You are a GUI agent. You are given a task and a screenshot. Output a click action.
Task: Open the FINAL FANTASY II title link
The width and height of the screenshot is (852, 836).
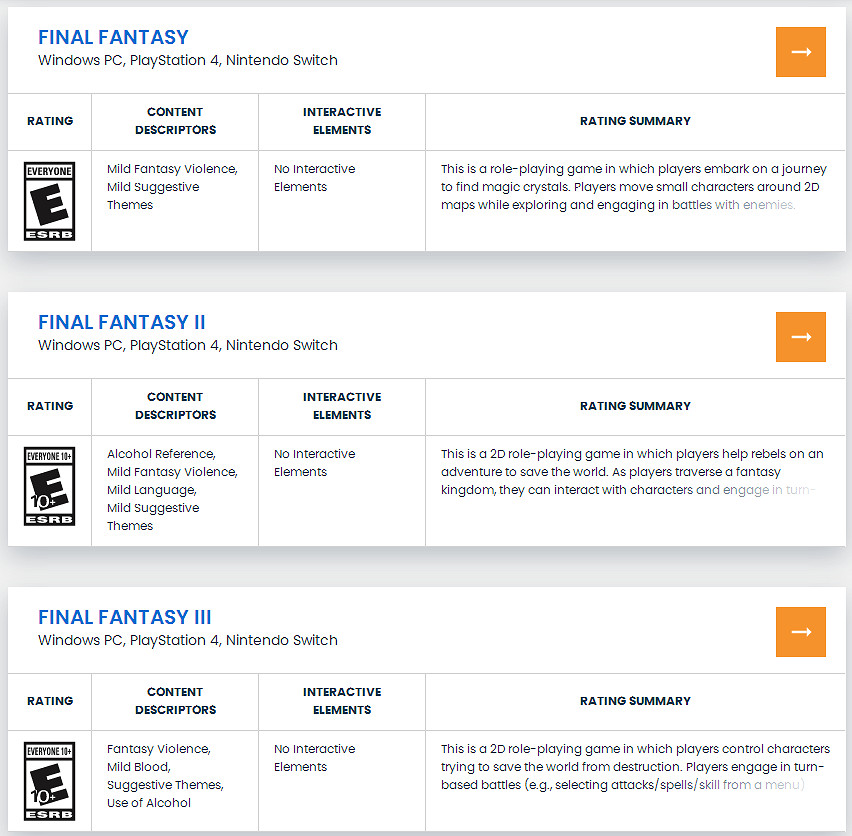coord(122,322)
